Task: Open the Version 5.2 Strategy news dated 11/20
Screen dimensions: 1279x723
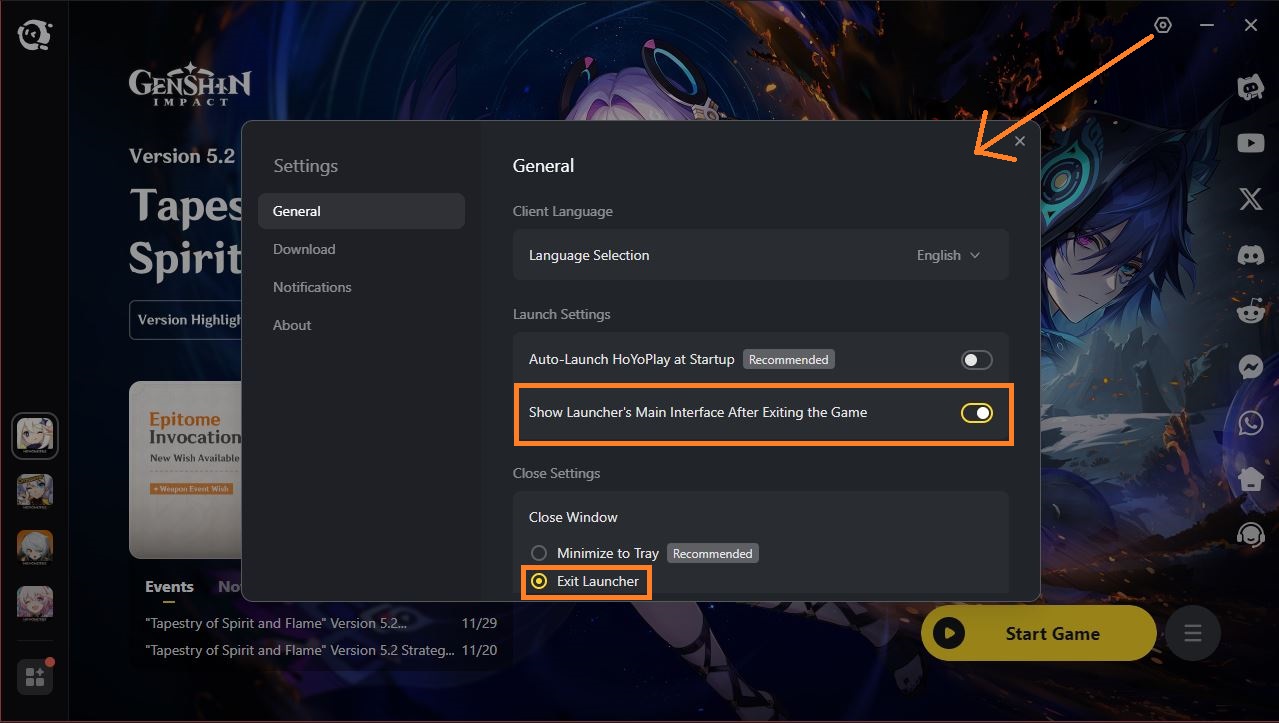Action: pyautogui.click(x=320, y=650)
